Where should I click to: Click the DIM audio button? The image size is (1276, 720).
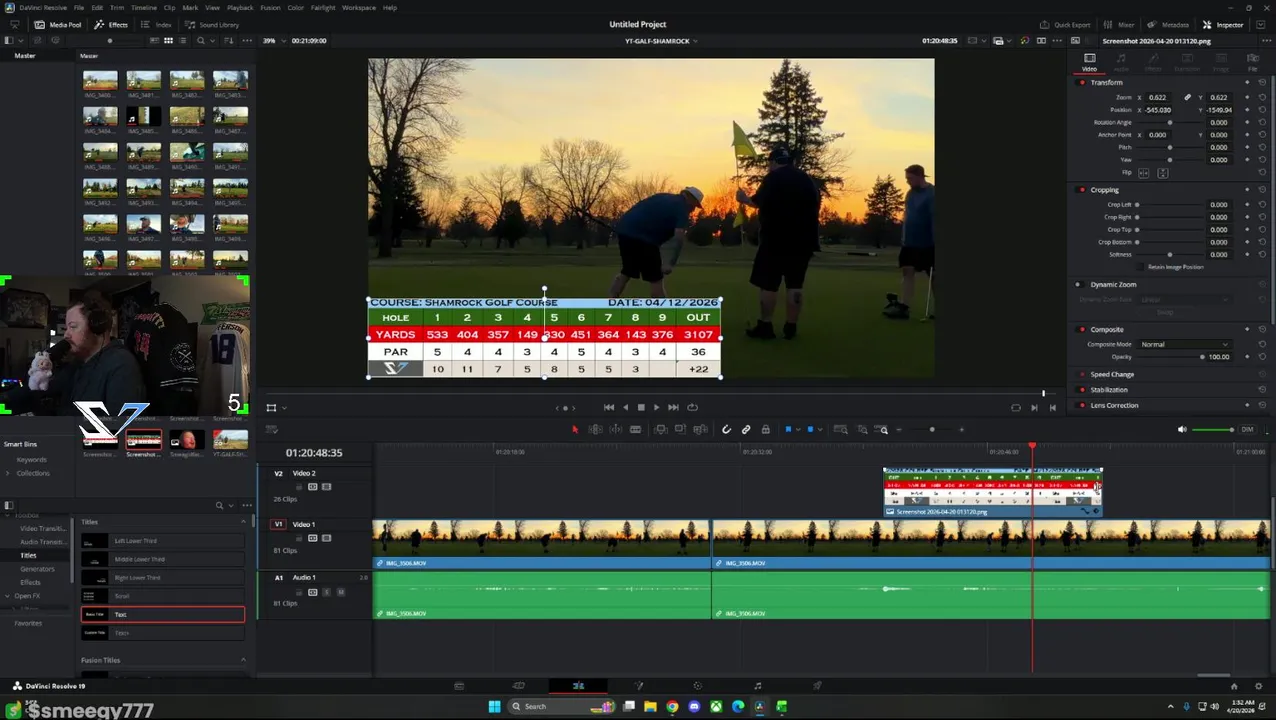click(1247, 430)
